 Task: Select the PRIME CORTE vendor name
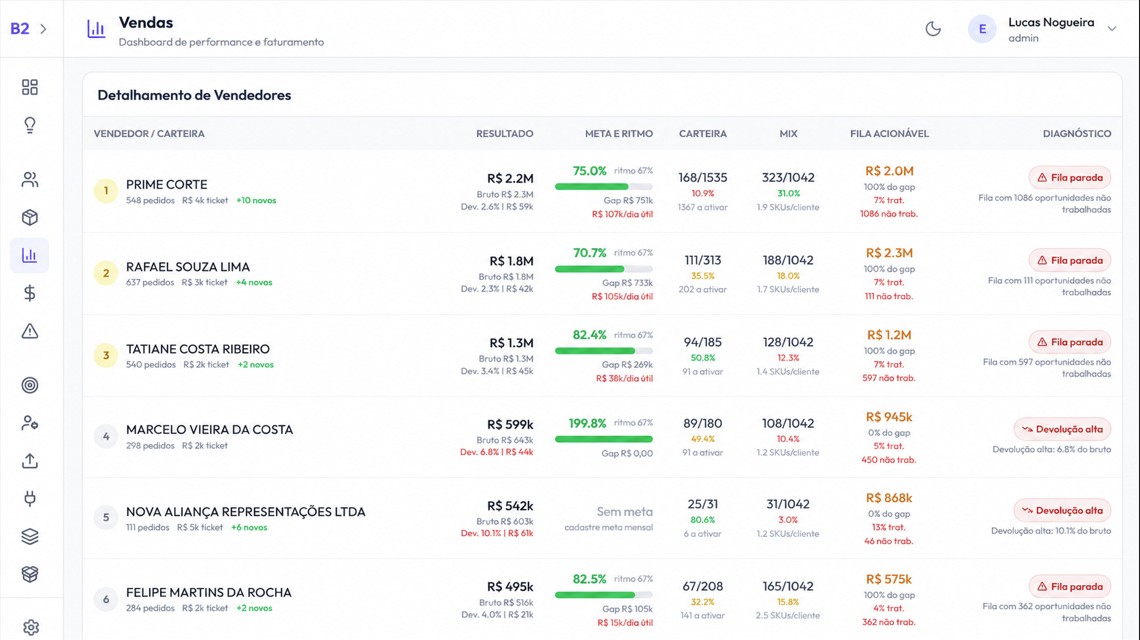tap(166, 185)
